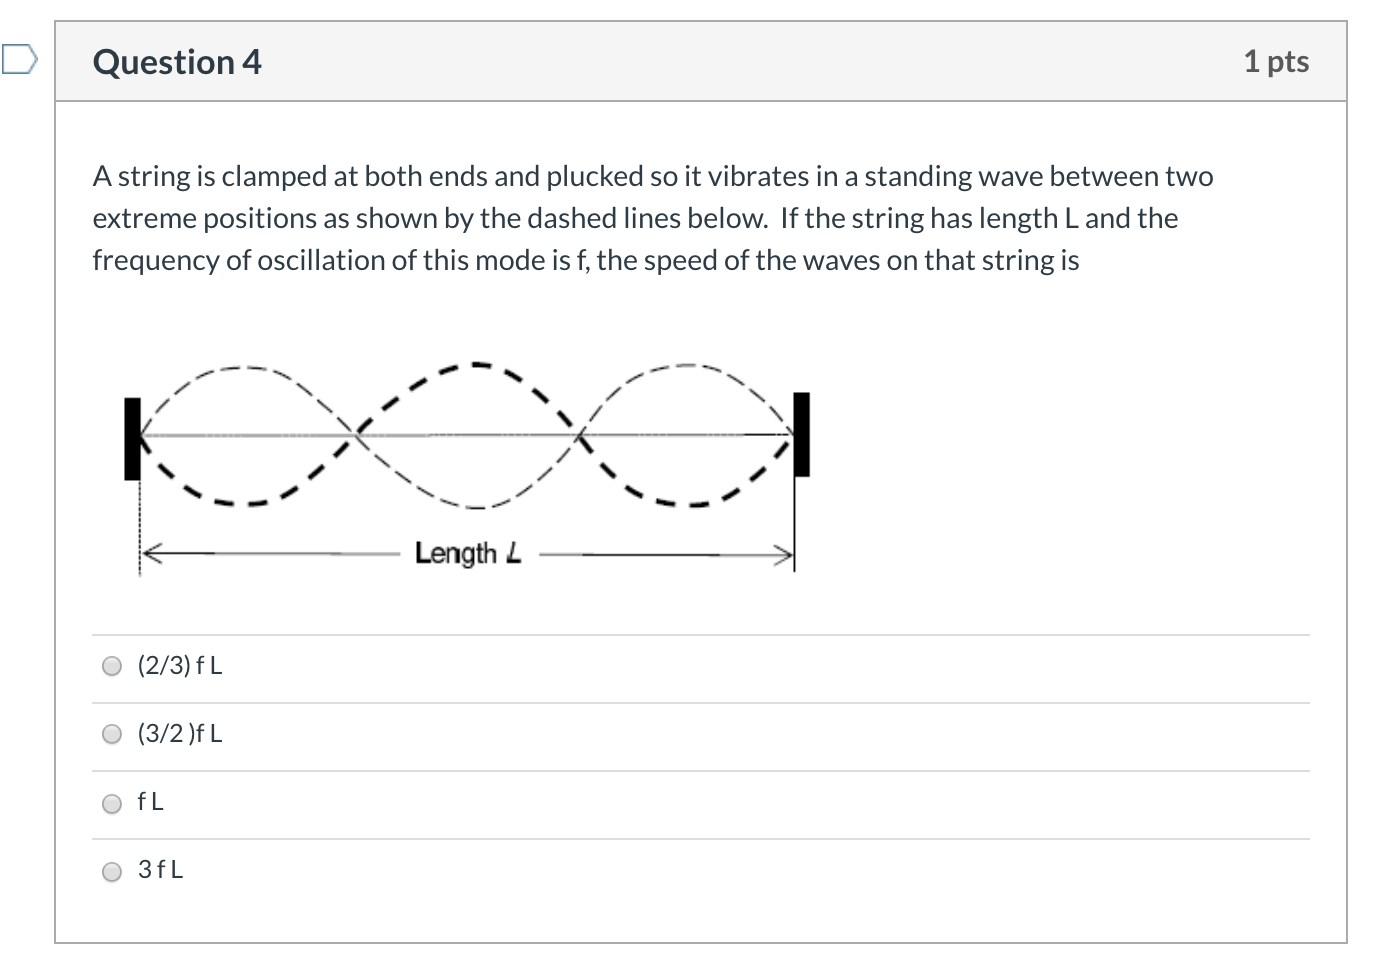Select the (2/3) f L radio button

click(112, 666)
